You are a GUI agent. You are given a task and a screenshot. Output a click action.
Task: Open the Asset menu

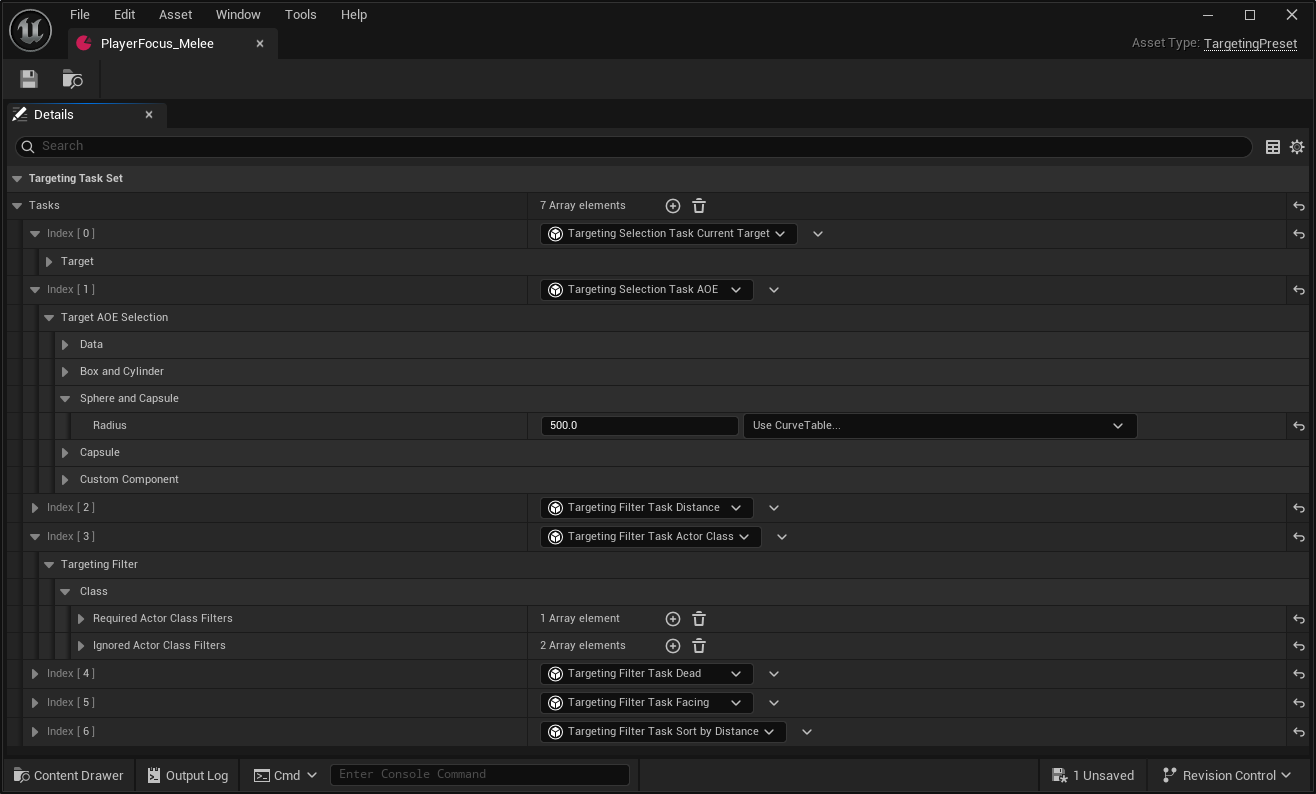(175, 15)
